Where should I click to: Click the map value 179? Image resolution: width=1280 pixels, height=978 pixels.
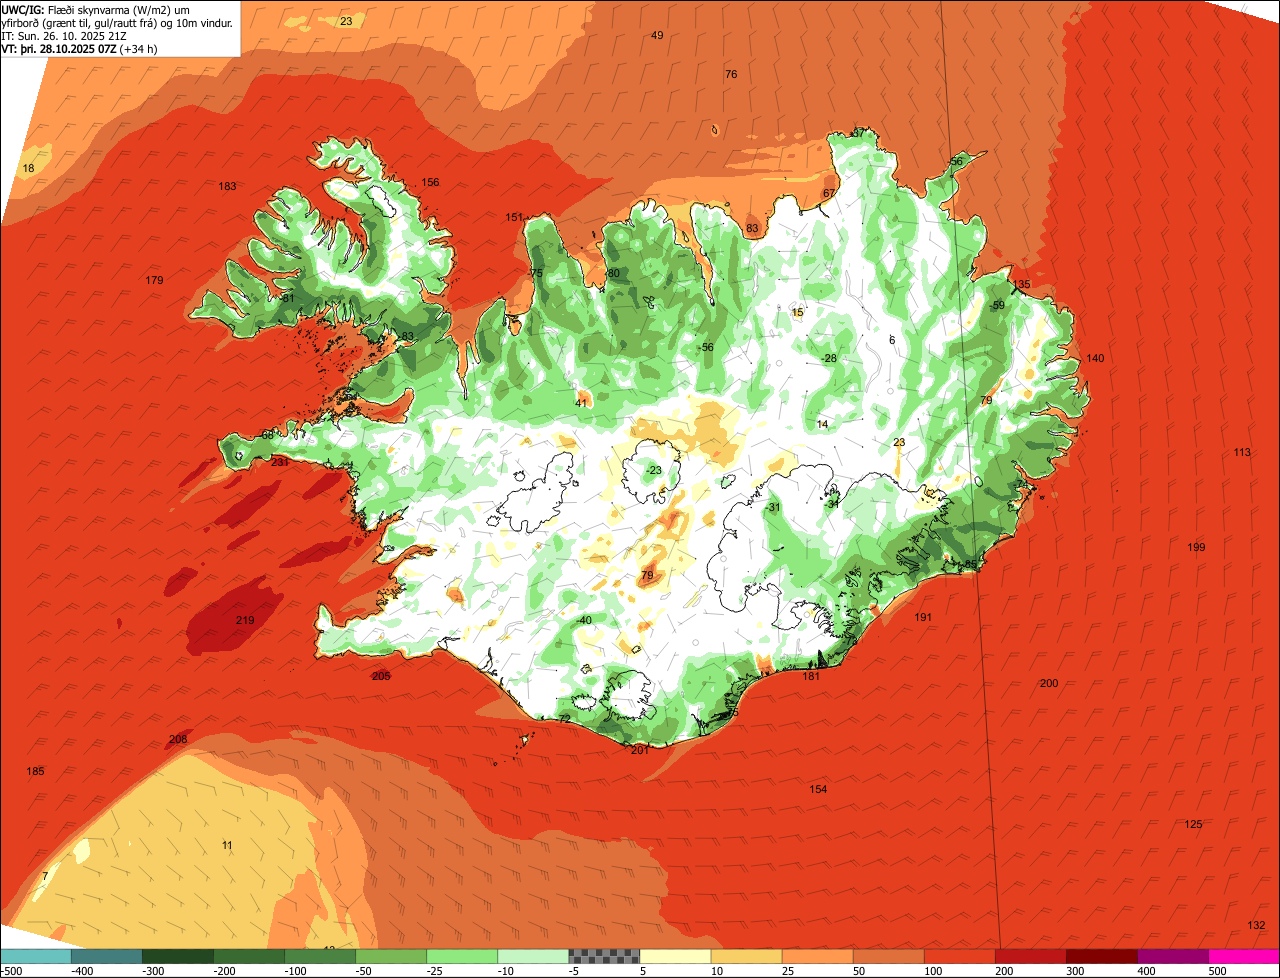(x=154, y=280)
